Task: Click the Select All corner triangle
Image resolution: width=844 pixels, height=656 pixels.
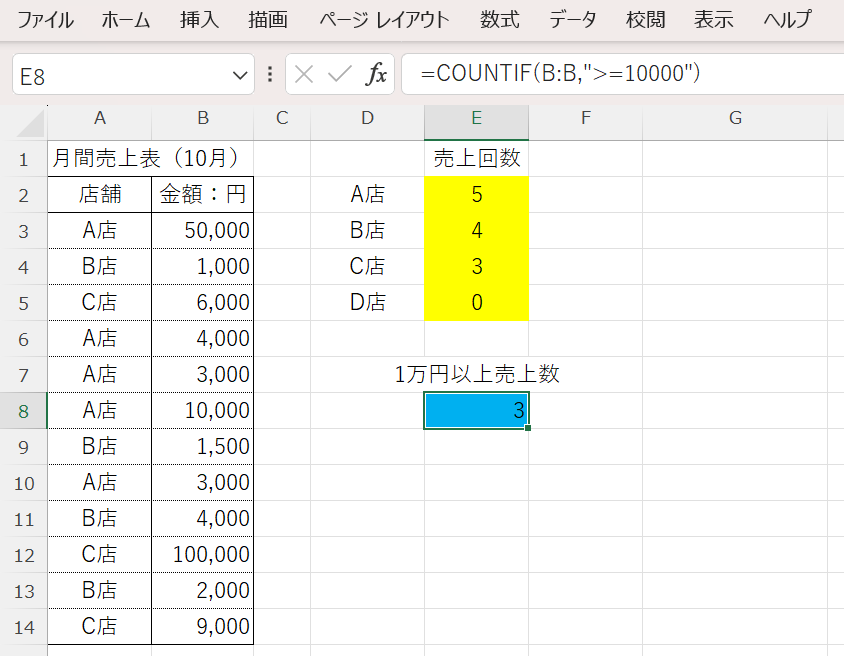Action: click(33, 123)
